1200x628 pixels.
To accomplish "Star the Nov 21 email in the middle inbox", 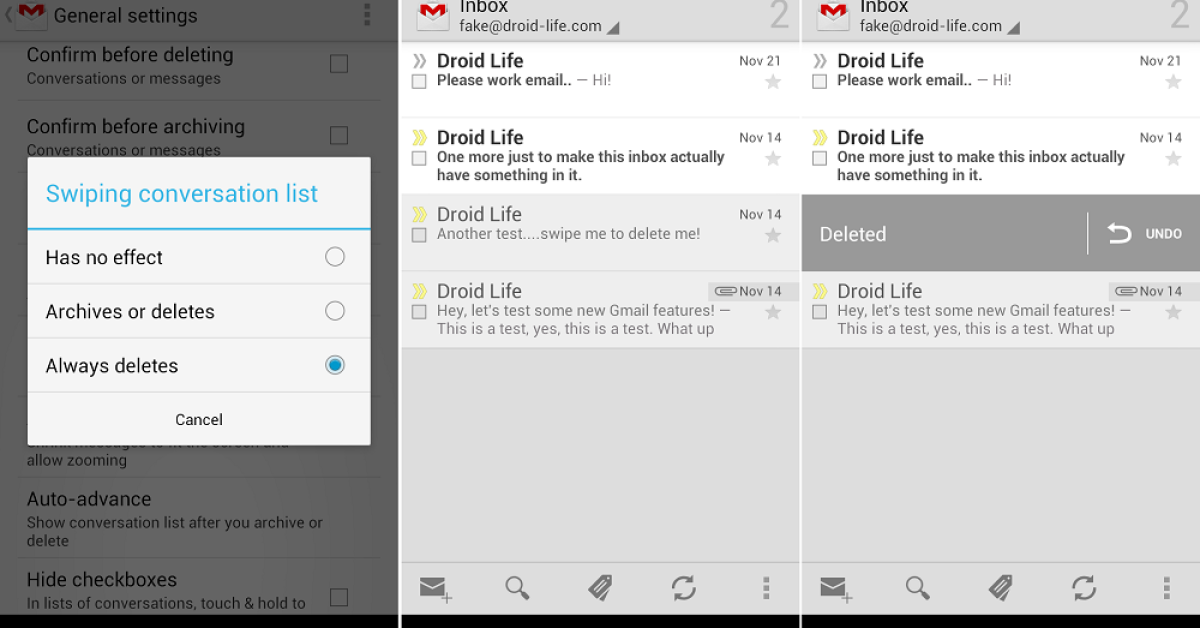I will pos(773,82).
